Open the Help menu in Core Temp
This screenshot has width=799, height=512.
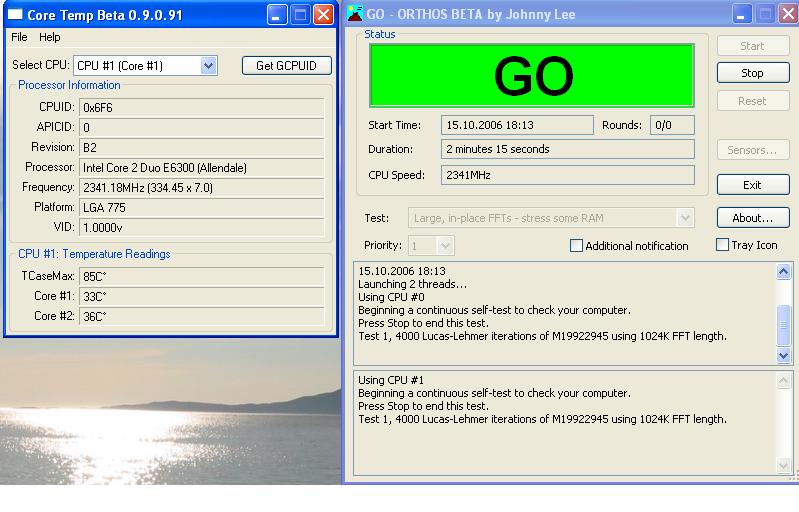[49, 37]
